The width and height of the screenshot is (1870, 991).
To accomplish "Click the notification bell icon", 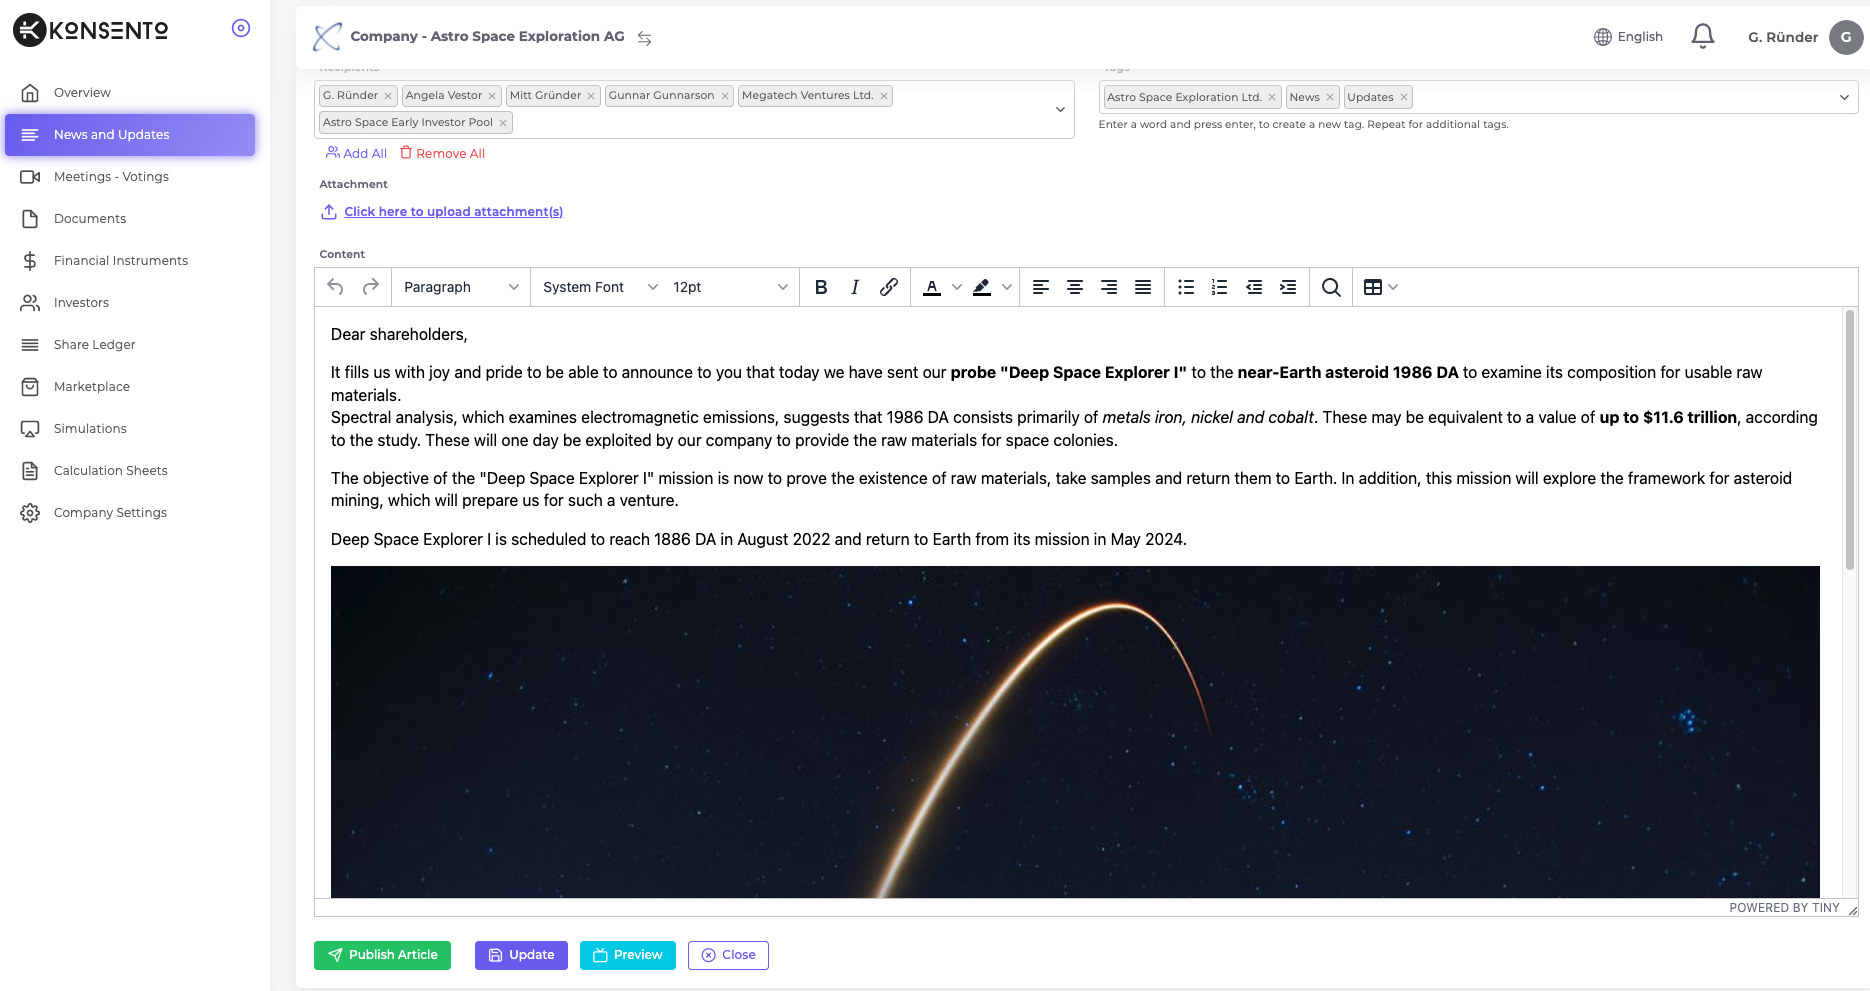I will tap(1702, 36).
